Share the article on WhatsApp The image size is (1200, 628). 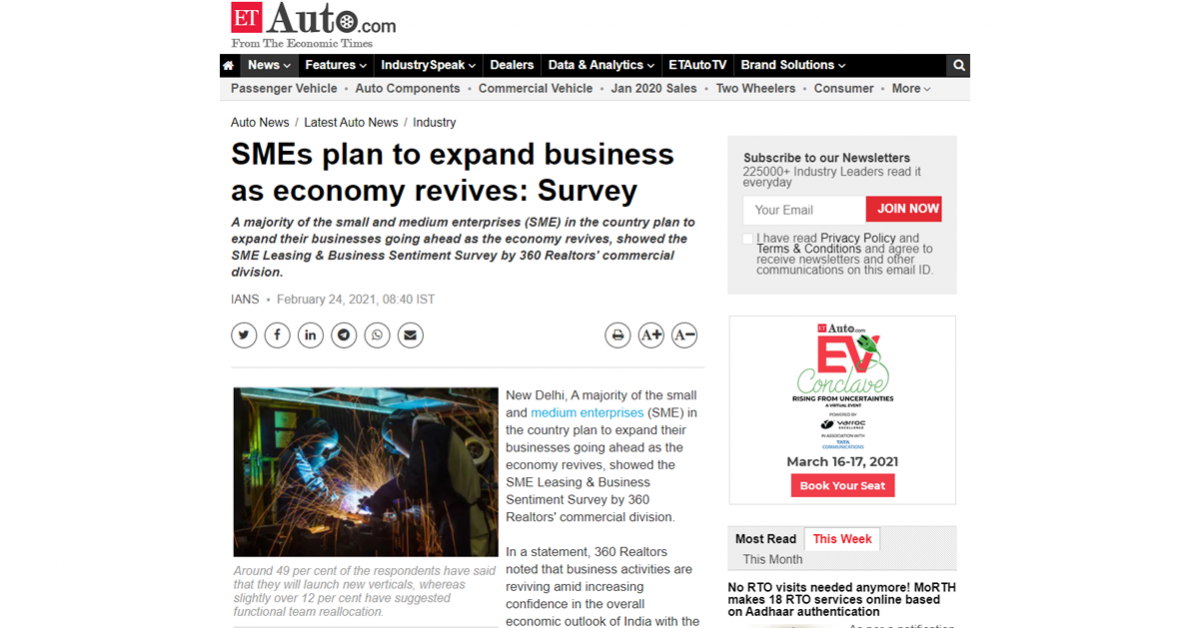[x=377, y=335]
